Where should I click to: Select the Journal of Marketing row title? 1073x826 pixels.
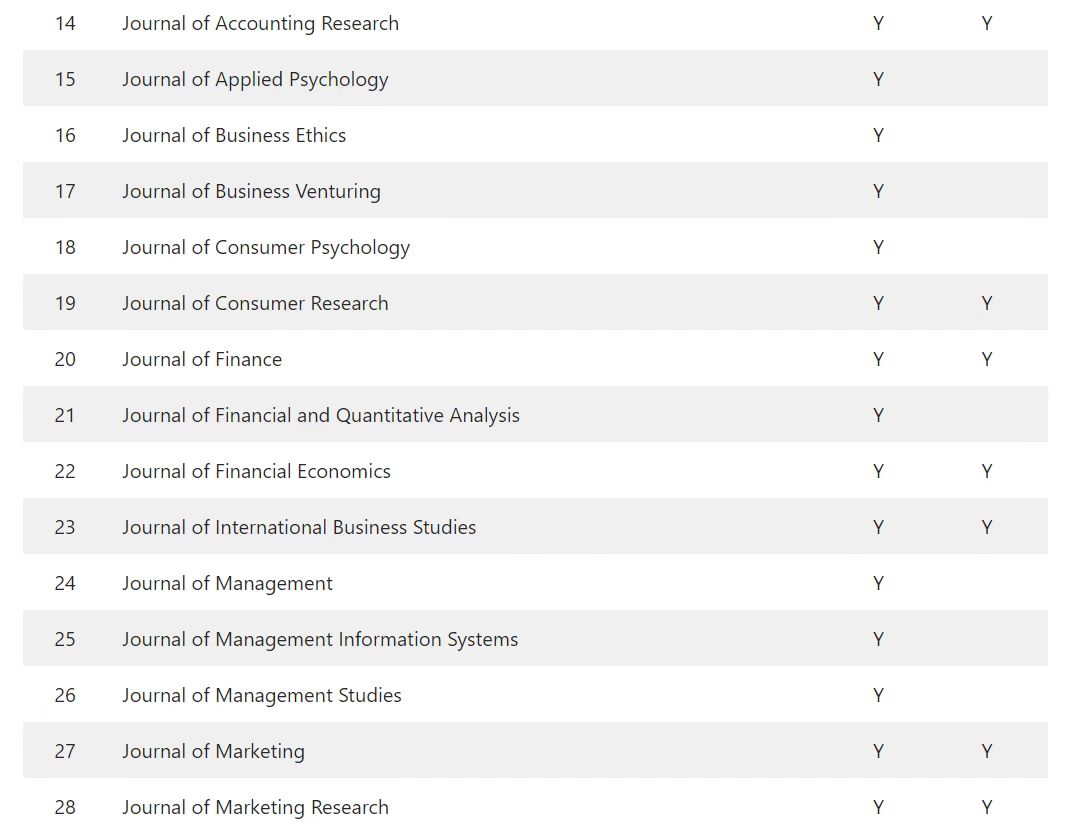[213, 751]
